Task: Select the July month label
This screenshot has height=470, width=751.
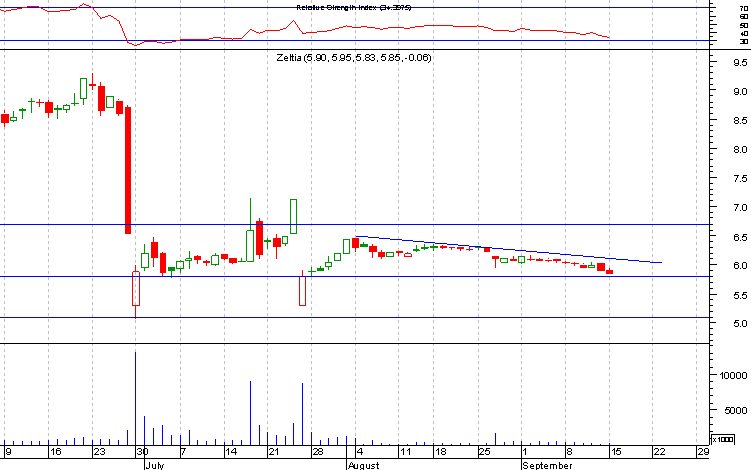Action: [x=155, y=465]
